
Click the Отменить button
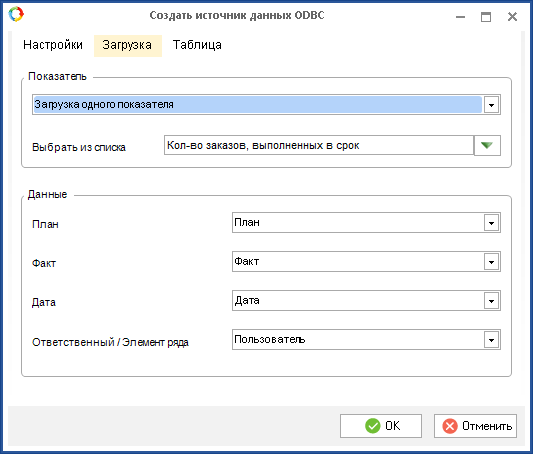475,426
